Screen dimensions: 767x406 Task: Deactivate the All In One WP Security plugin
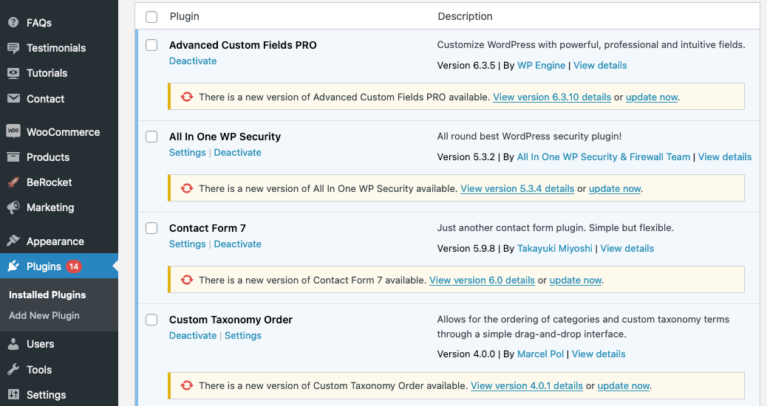pos(237,153)
